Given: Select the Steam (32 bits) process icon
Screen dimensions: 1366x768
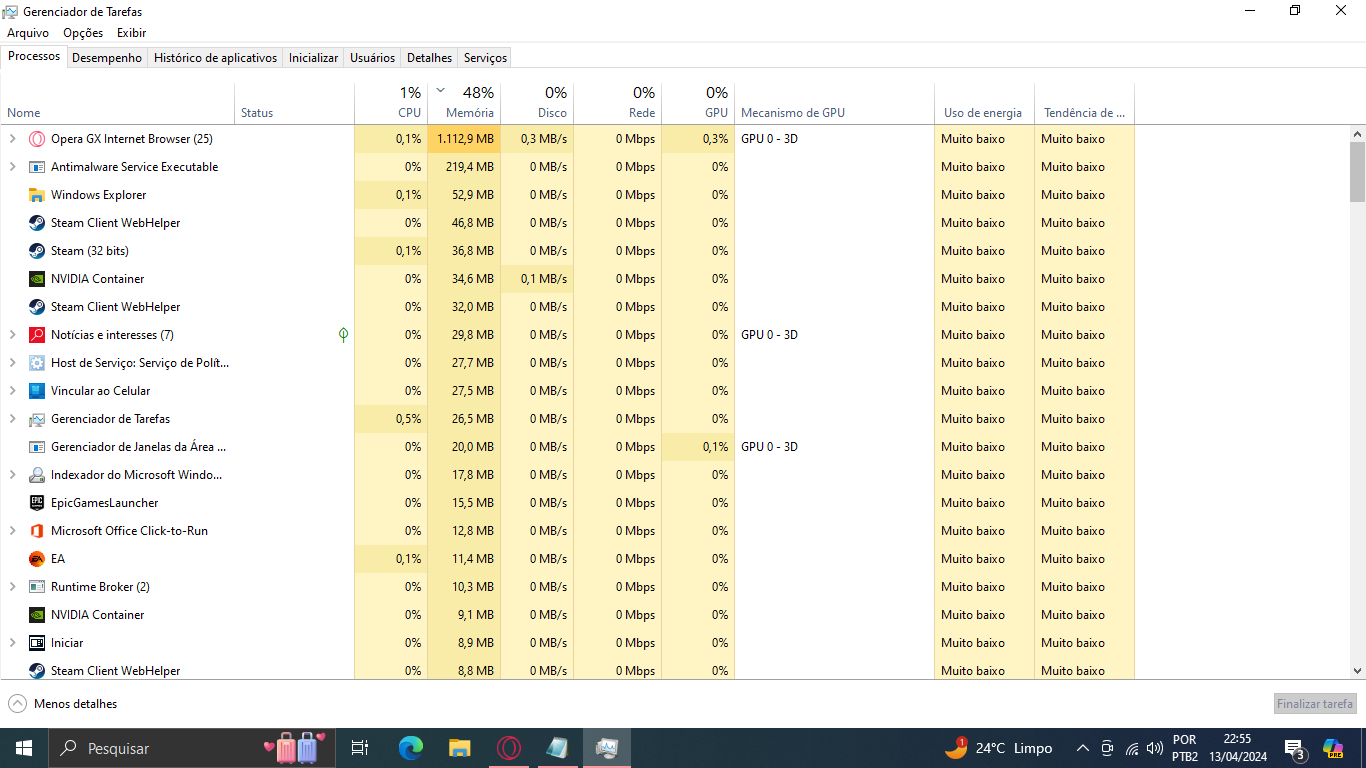Looking at the screenshot, I should (37, 251).
